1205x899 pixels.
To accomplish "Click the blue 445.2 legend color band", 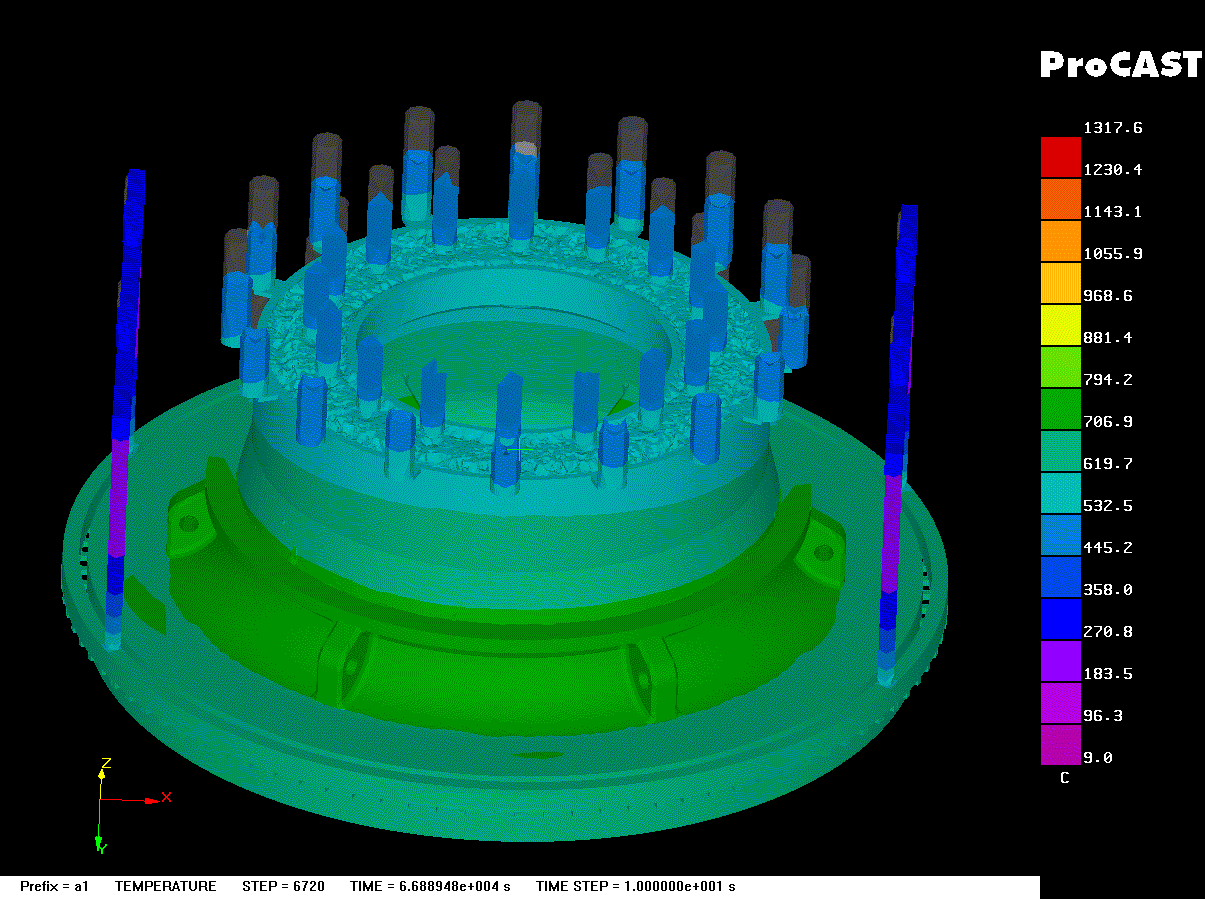I will click(1060, 577).
